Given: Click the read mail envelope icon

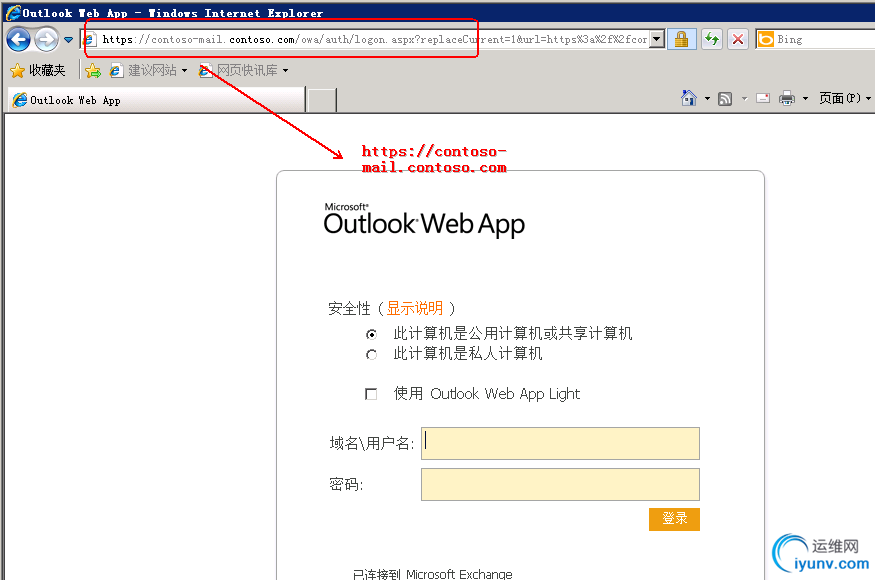Looking at the screenshot, I should click(x=763, y=98).
